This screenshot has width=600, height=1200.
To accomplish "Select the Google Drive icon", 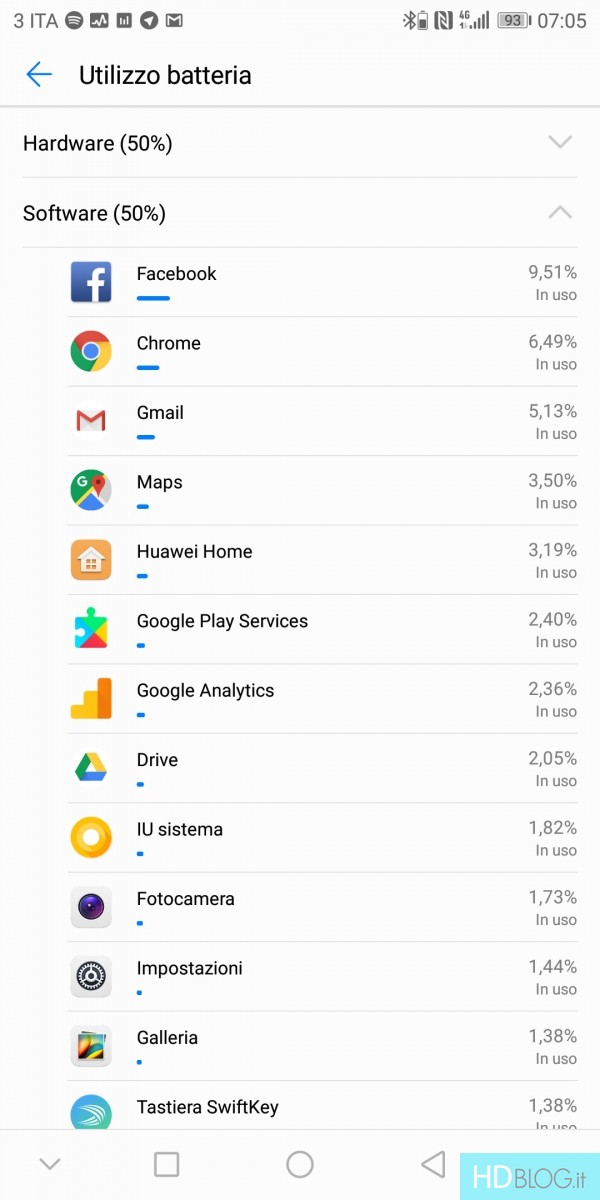I will [x=91, y=768].
